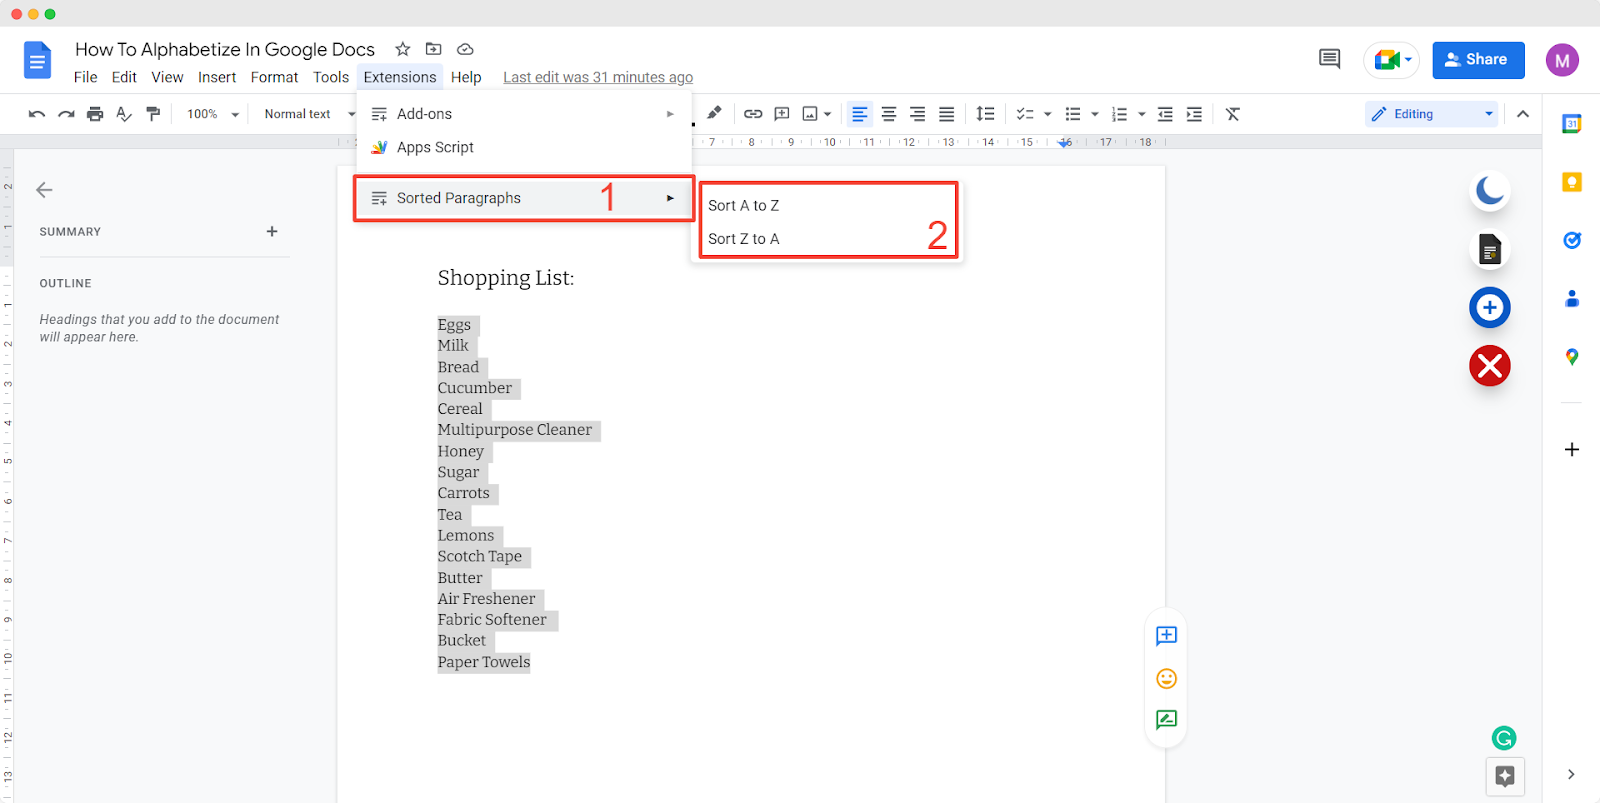Click the Extensions menu
The image size is (1600, 803).
point(400,77)
